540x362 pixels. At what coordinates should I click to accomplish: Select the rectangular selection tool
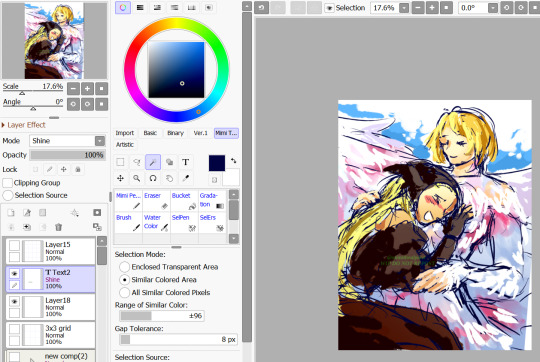click(120, 162)
